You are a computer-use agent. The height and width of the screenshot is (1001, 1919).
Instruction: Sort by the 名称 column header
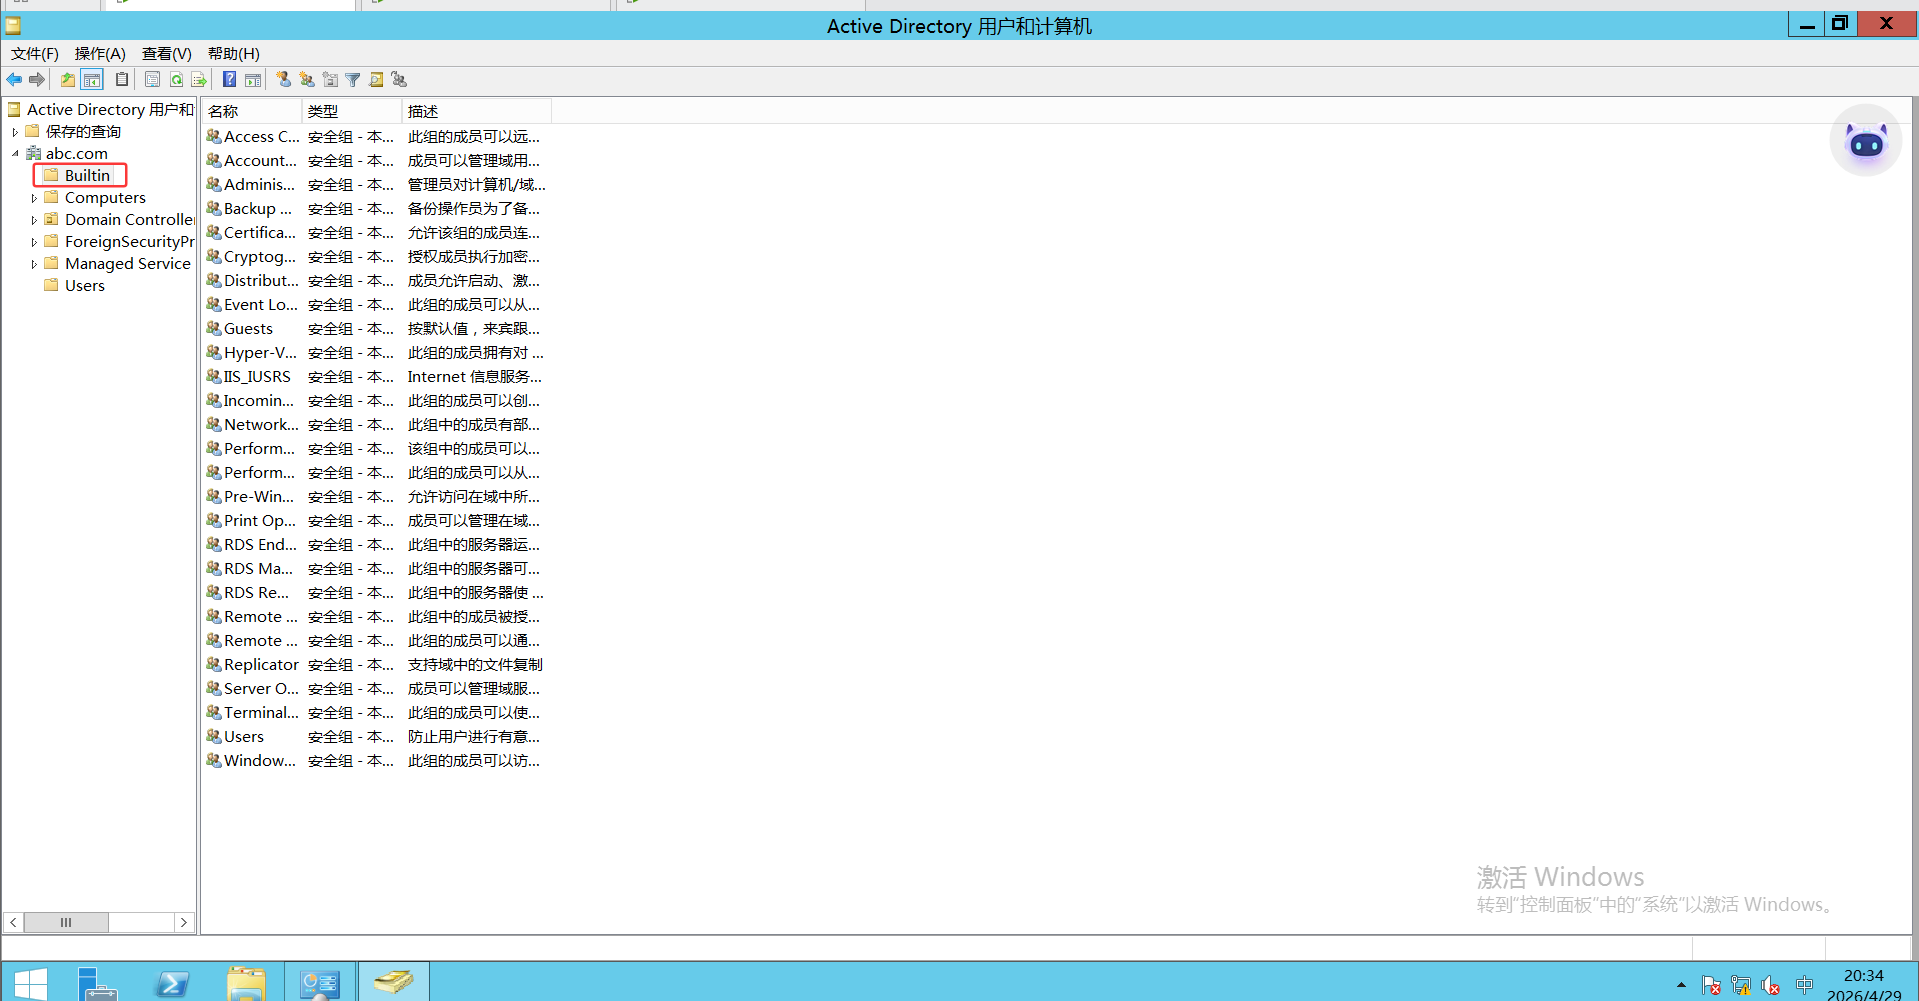coord(252,111)
